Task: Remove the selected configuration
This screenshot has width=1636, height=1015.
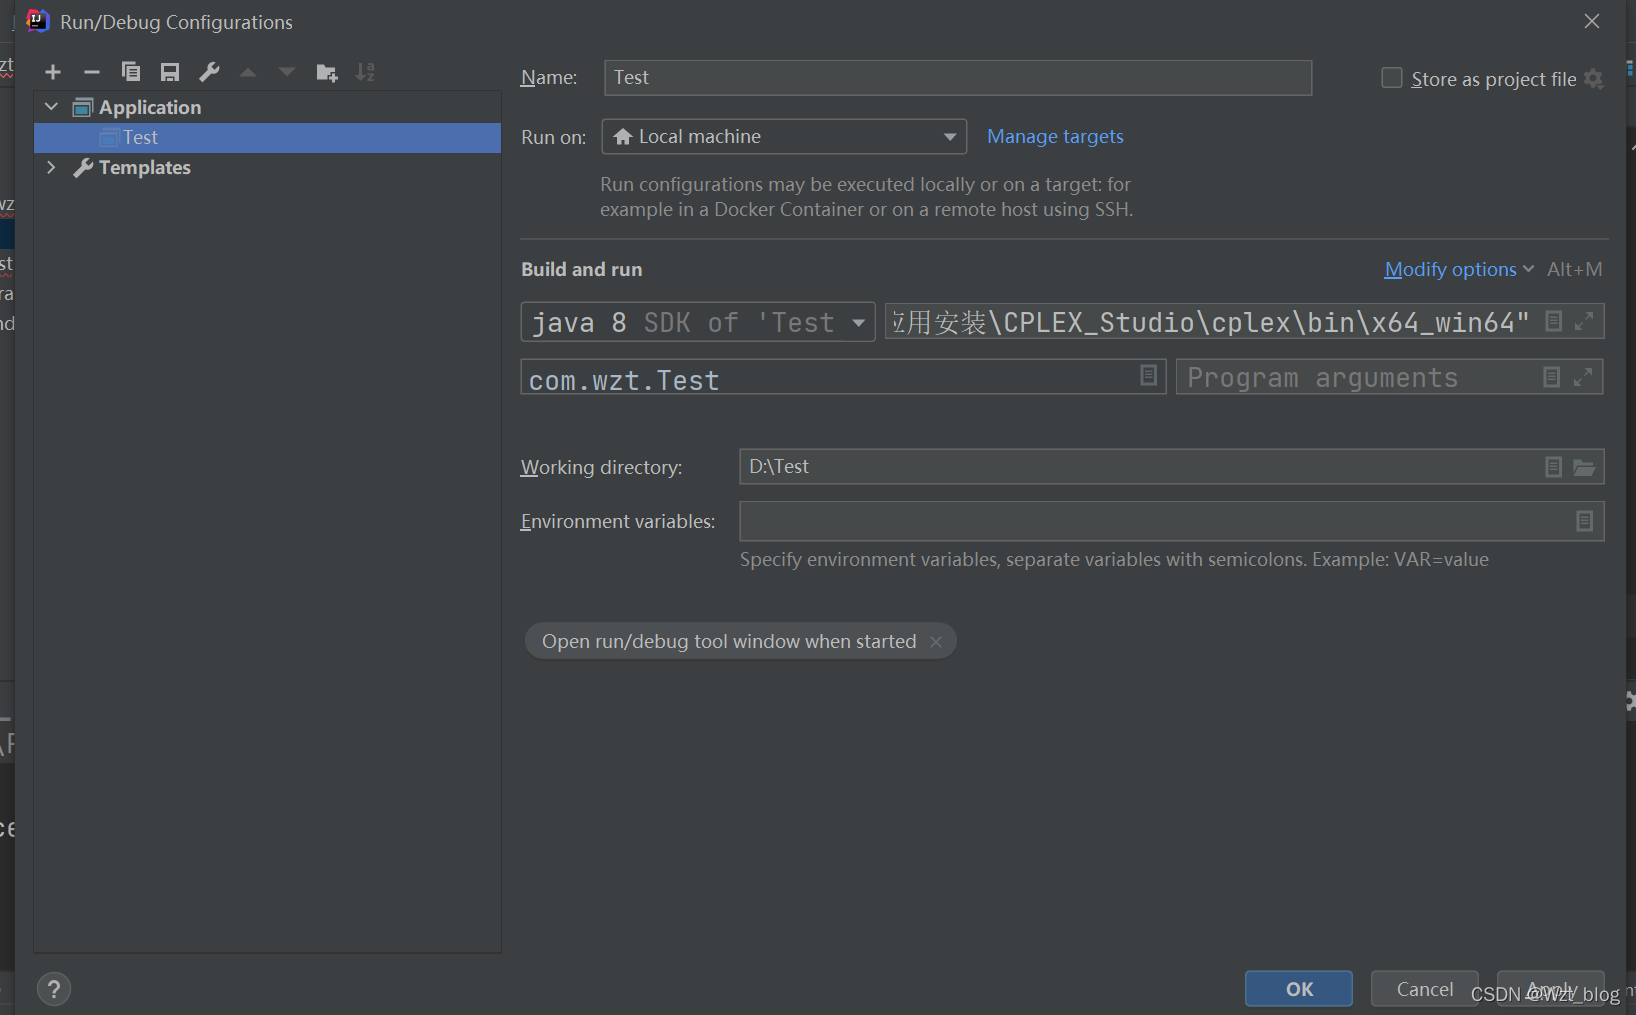Action: [x=92, y=72]
